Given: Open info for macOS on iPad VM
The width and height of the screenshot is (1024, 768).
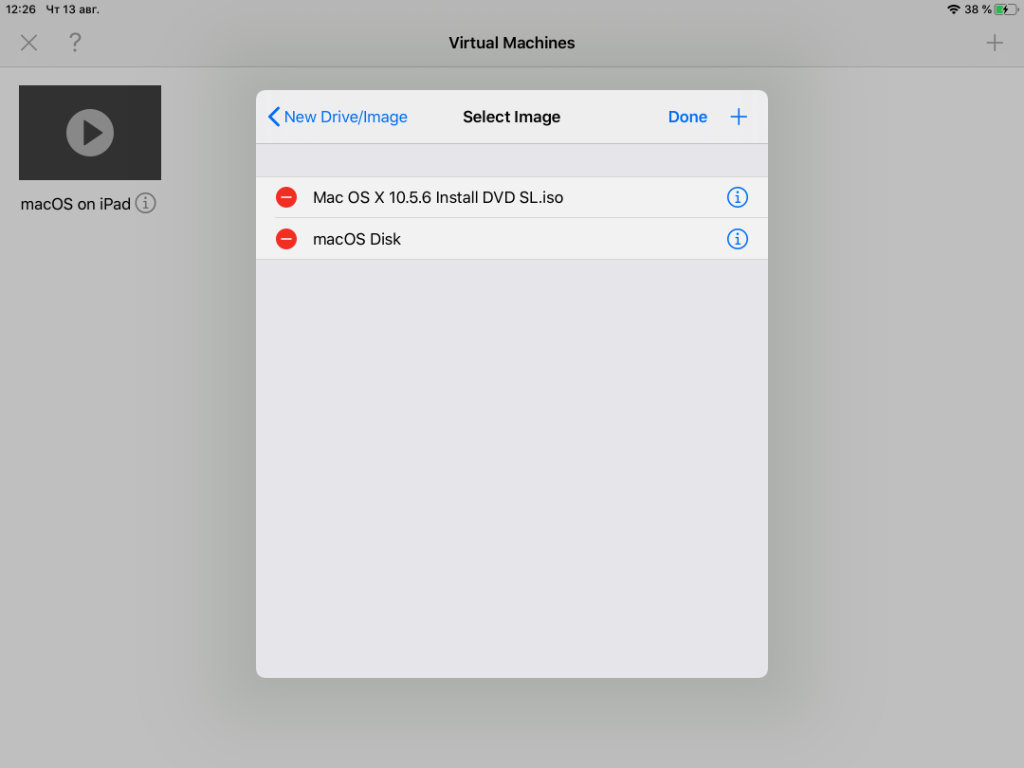Looking at the screenshot, I should [146, 203].
